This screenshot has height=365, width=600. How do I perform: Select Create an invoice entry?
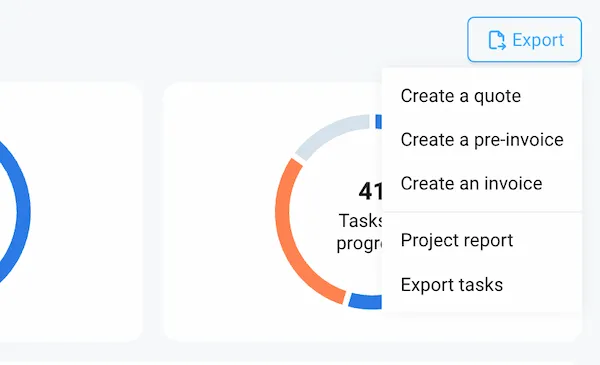471,183
